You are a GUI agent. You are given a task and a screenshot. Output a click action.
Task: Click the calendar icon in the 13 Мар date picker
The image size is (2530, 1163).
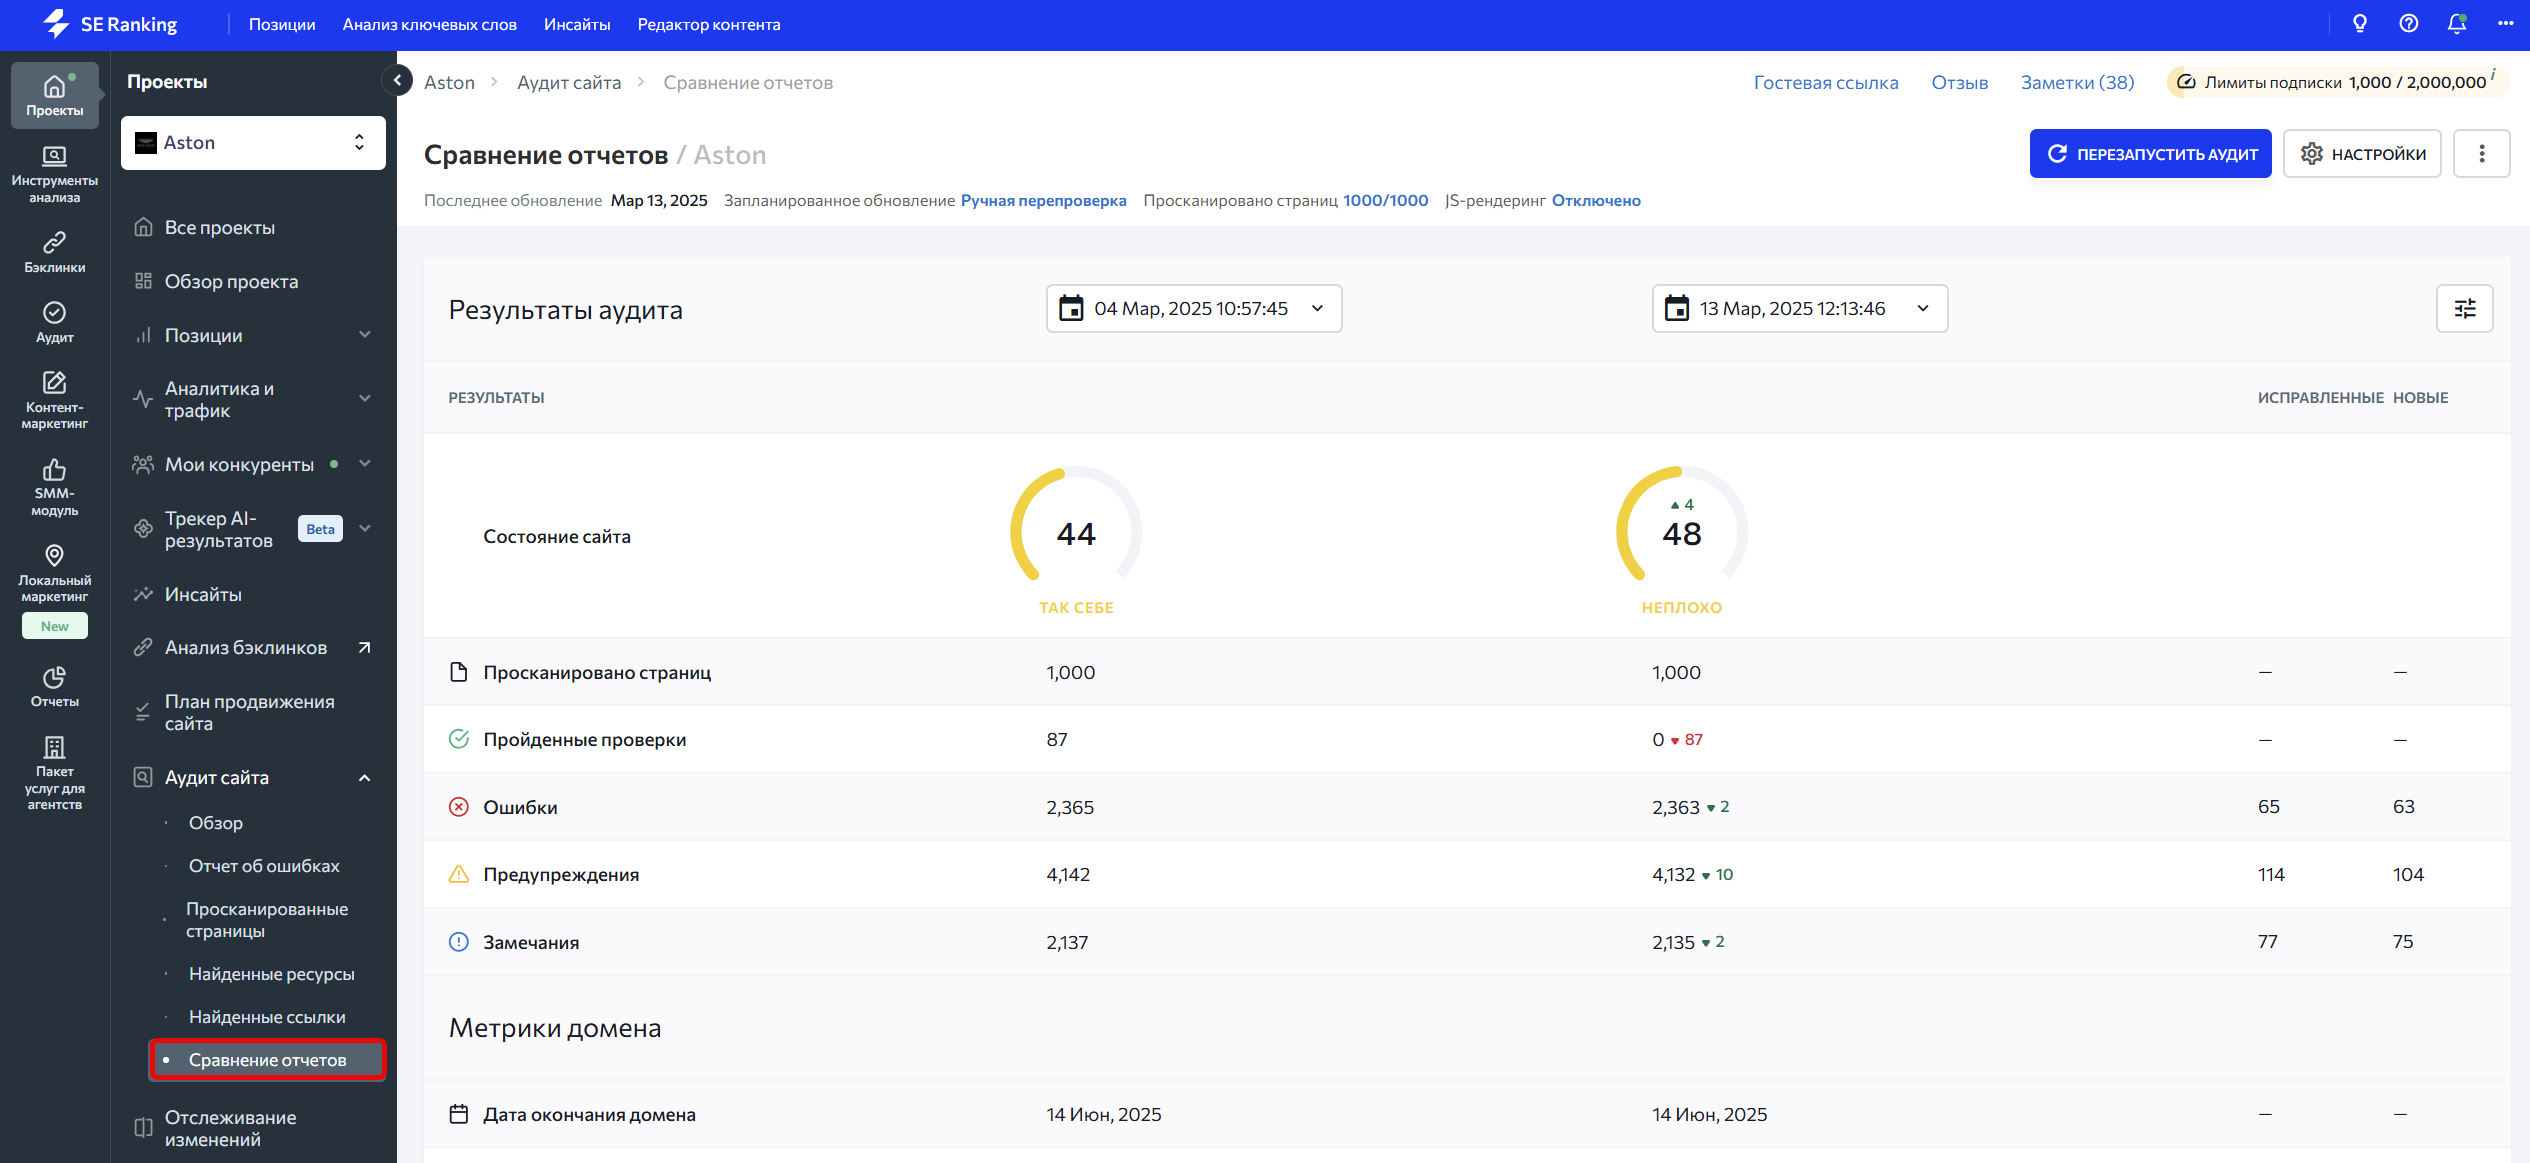pos(1677,308)
